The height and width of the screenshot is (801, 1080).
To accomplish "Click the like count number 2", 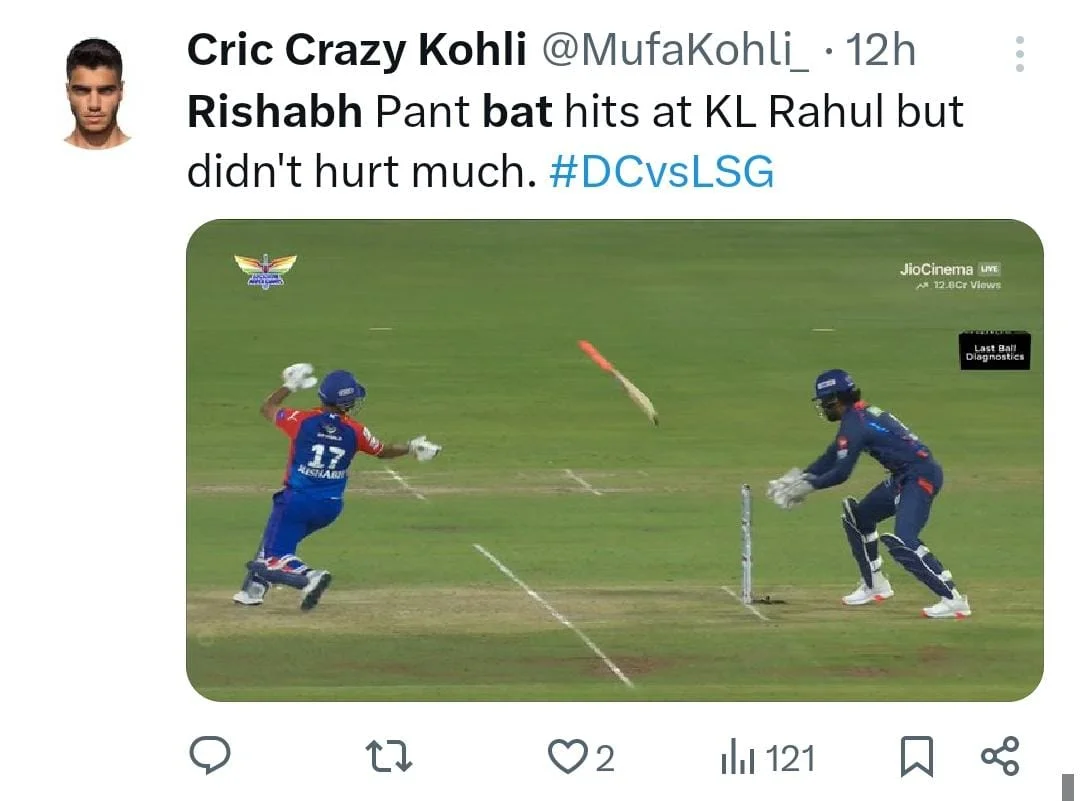I will coord(605,759).
